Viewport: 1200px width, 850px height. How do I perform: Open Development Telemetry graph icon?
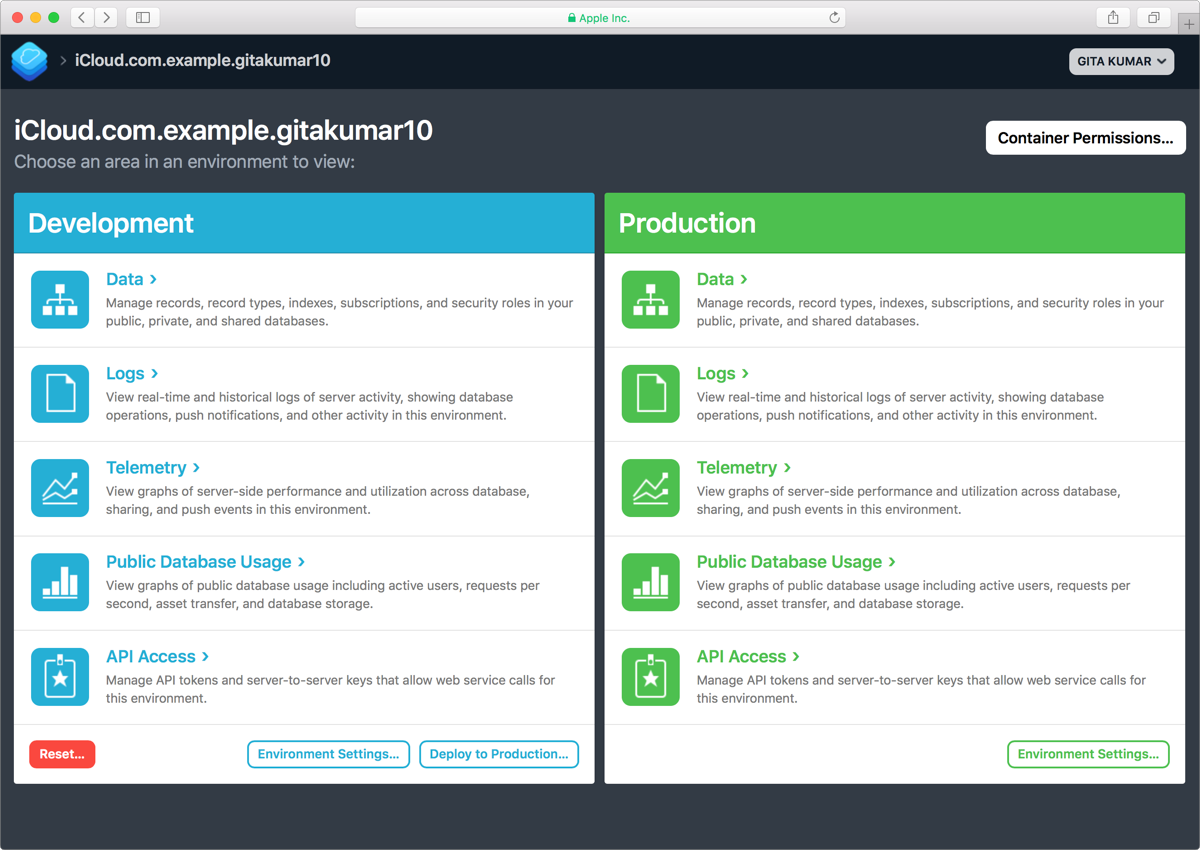tap(60, 488)
